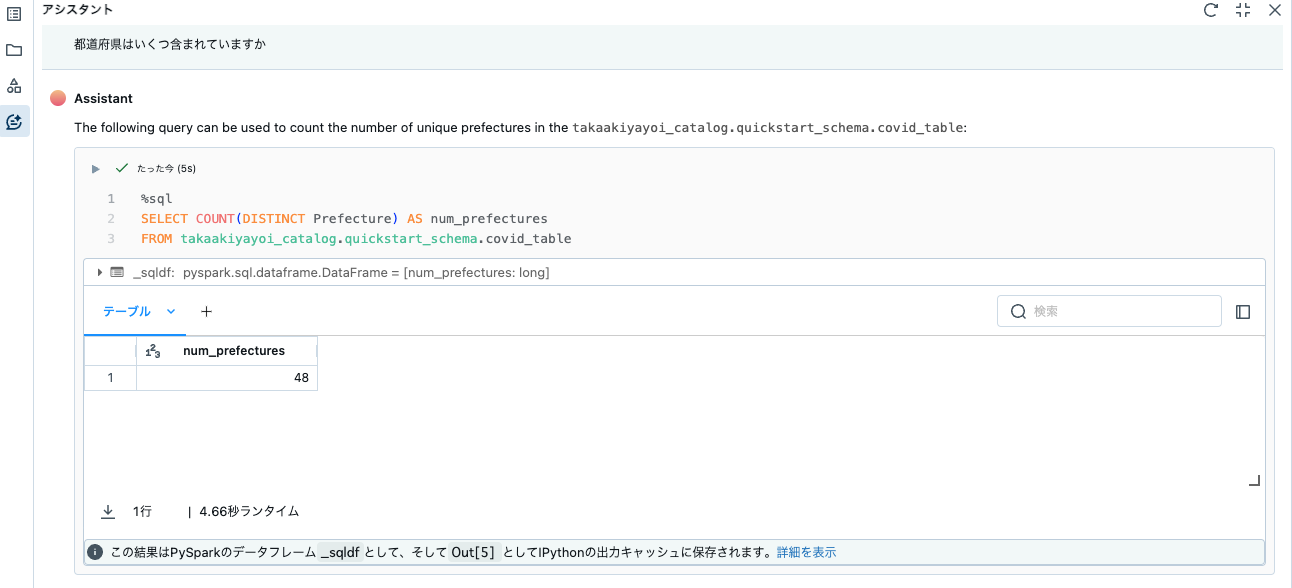Image resolution: width=1292 pixels, height=588 pixels.
Task: Toggle the Assistant sidebar icon
Action: pyautogui.click(x=14, y=122)
